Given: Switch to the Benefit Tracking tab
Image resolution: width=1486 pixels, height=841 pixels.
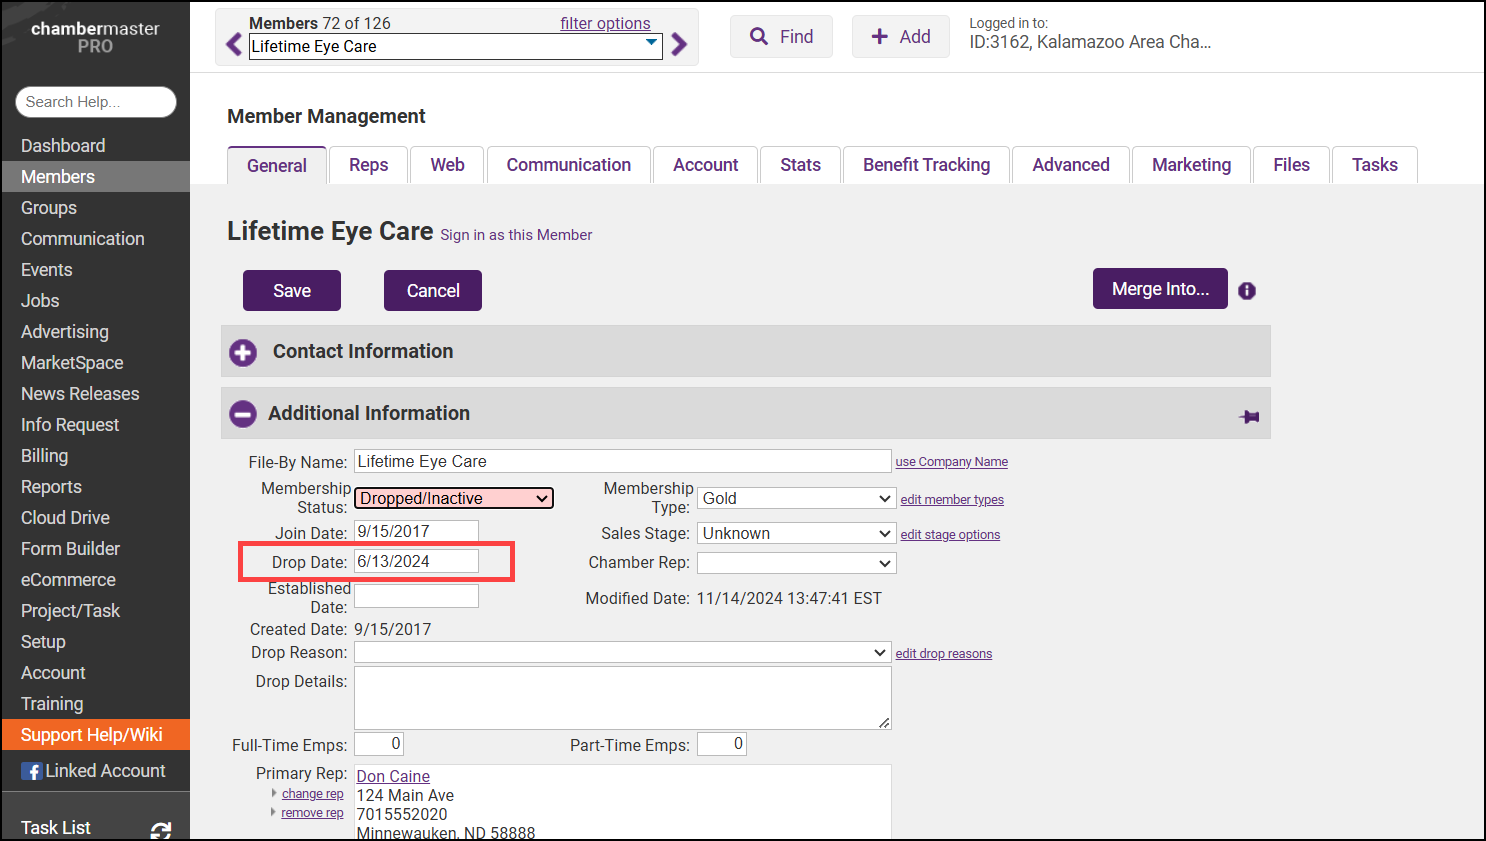Looking at the screenshot, I should pyautogui.click(x=926, y=165).
